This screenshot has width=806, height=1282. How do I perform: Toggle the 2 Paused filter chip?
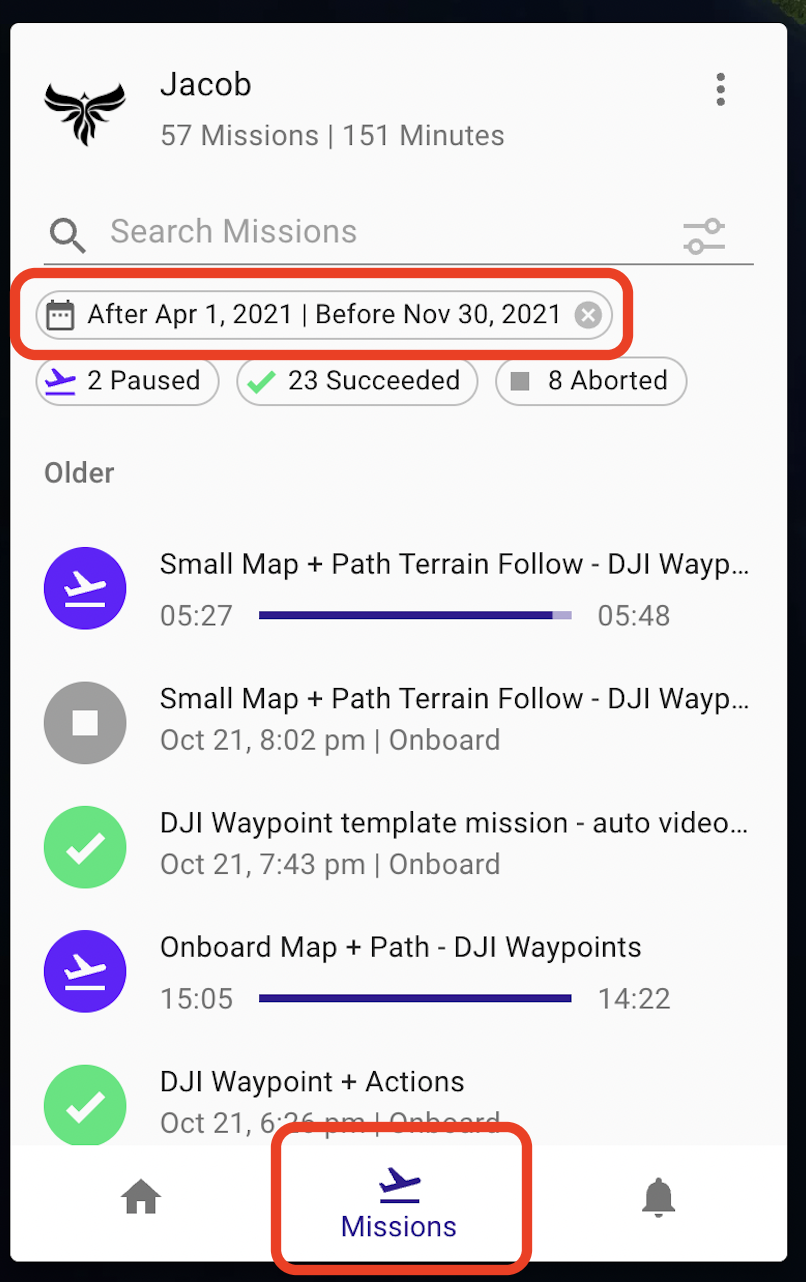coord(127,381)
